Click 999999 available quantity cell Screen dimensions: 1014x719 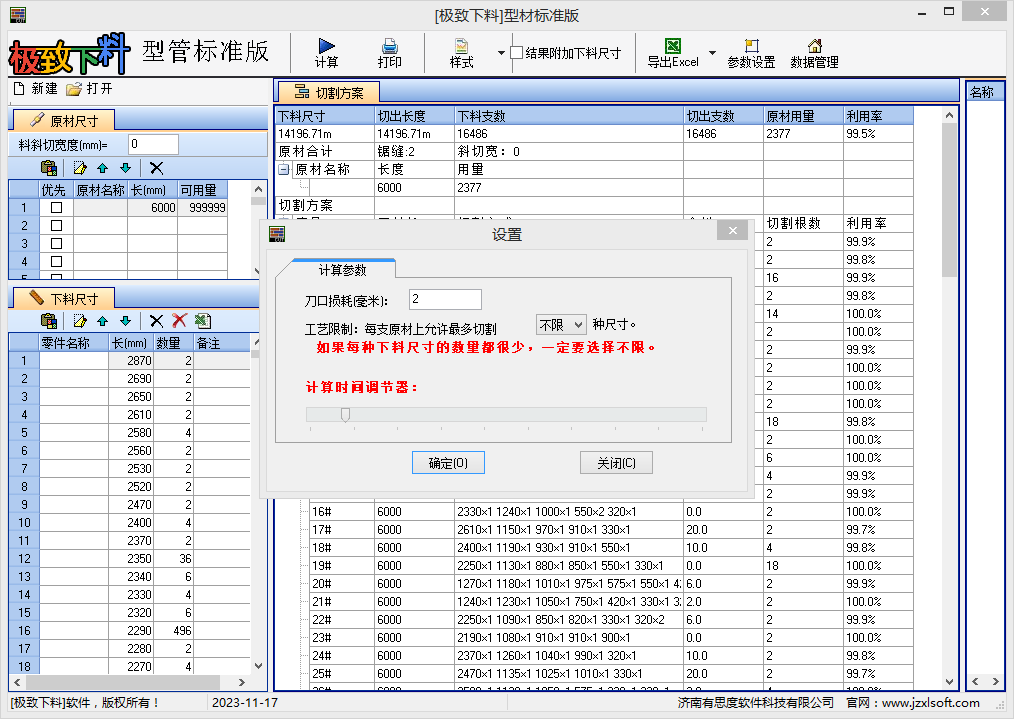202,208
